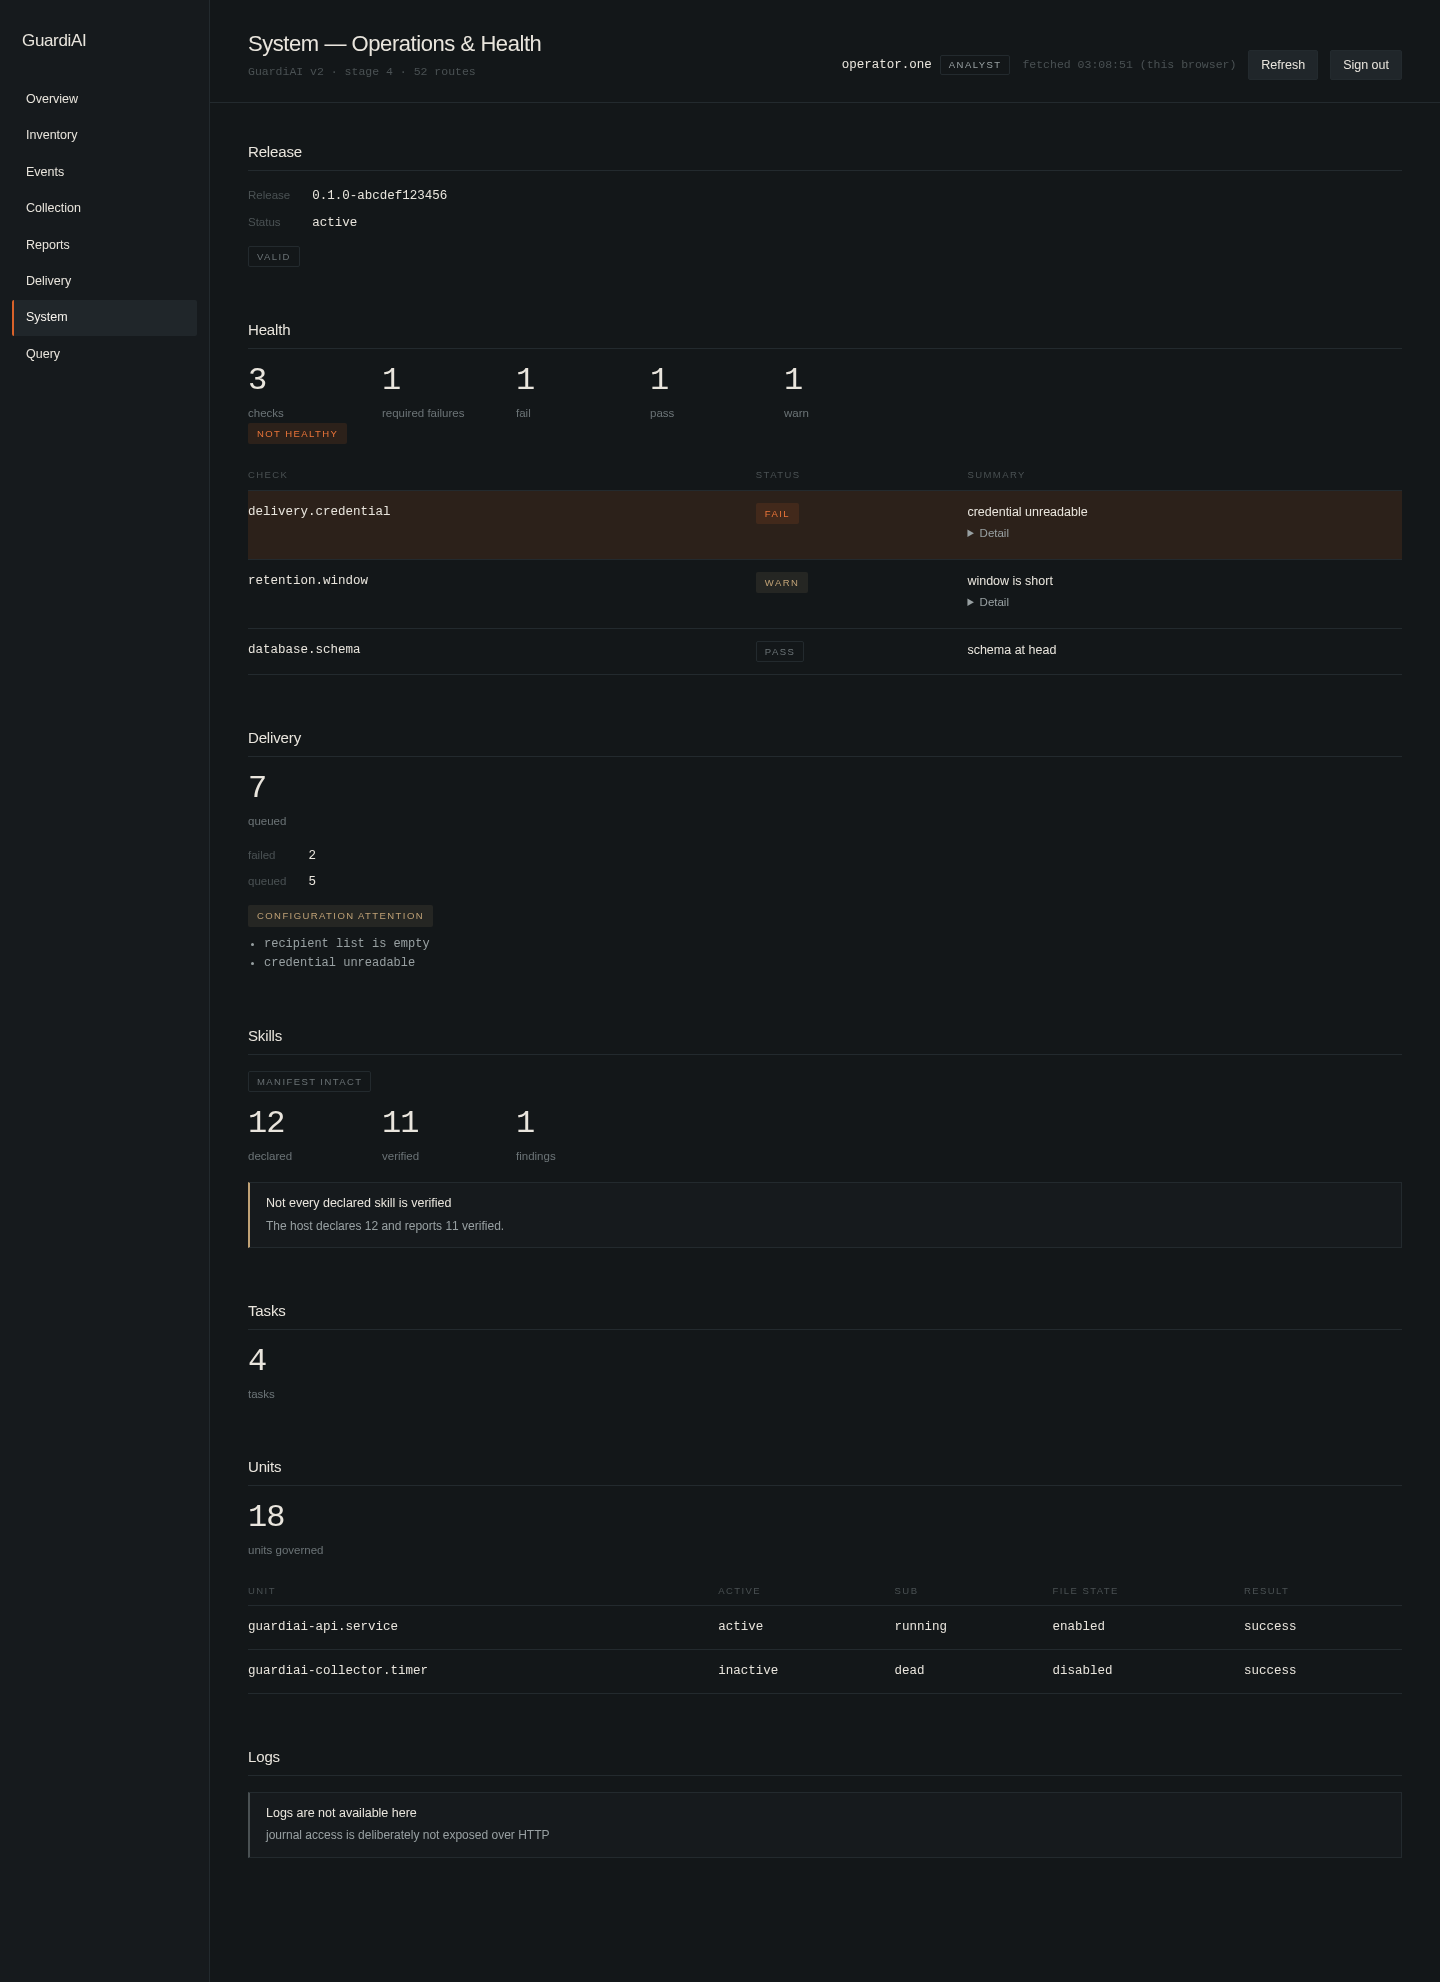Open the Delivery sidebar item
This screenshot has width=1440, height=1982.
pyautogui.click(x=104, y=281)
